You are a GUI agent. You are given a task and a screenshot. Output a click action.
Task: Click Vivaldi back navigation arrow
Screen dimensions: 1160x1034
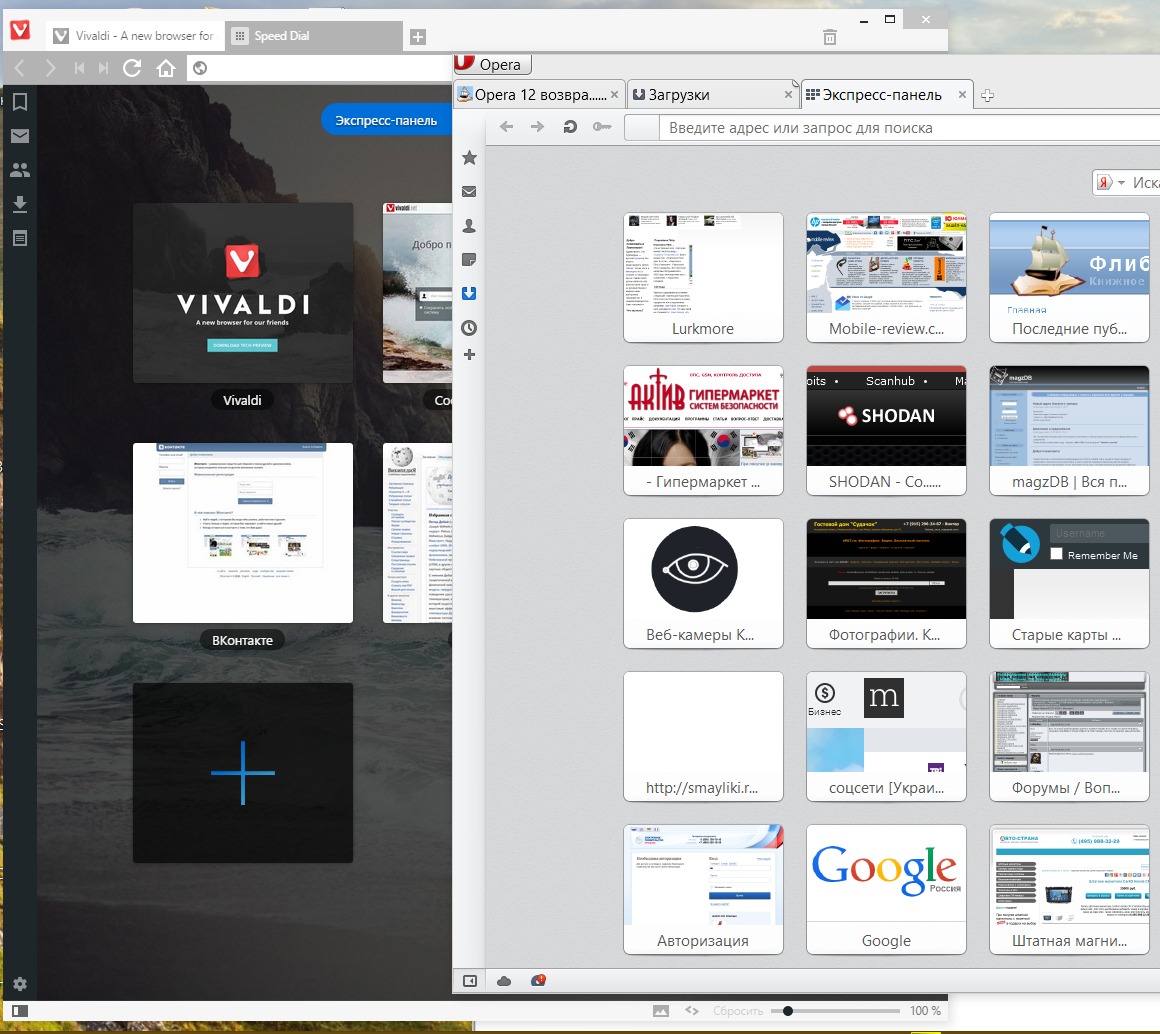click(20, 68)
